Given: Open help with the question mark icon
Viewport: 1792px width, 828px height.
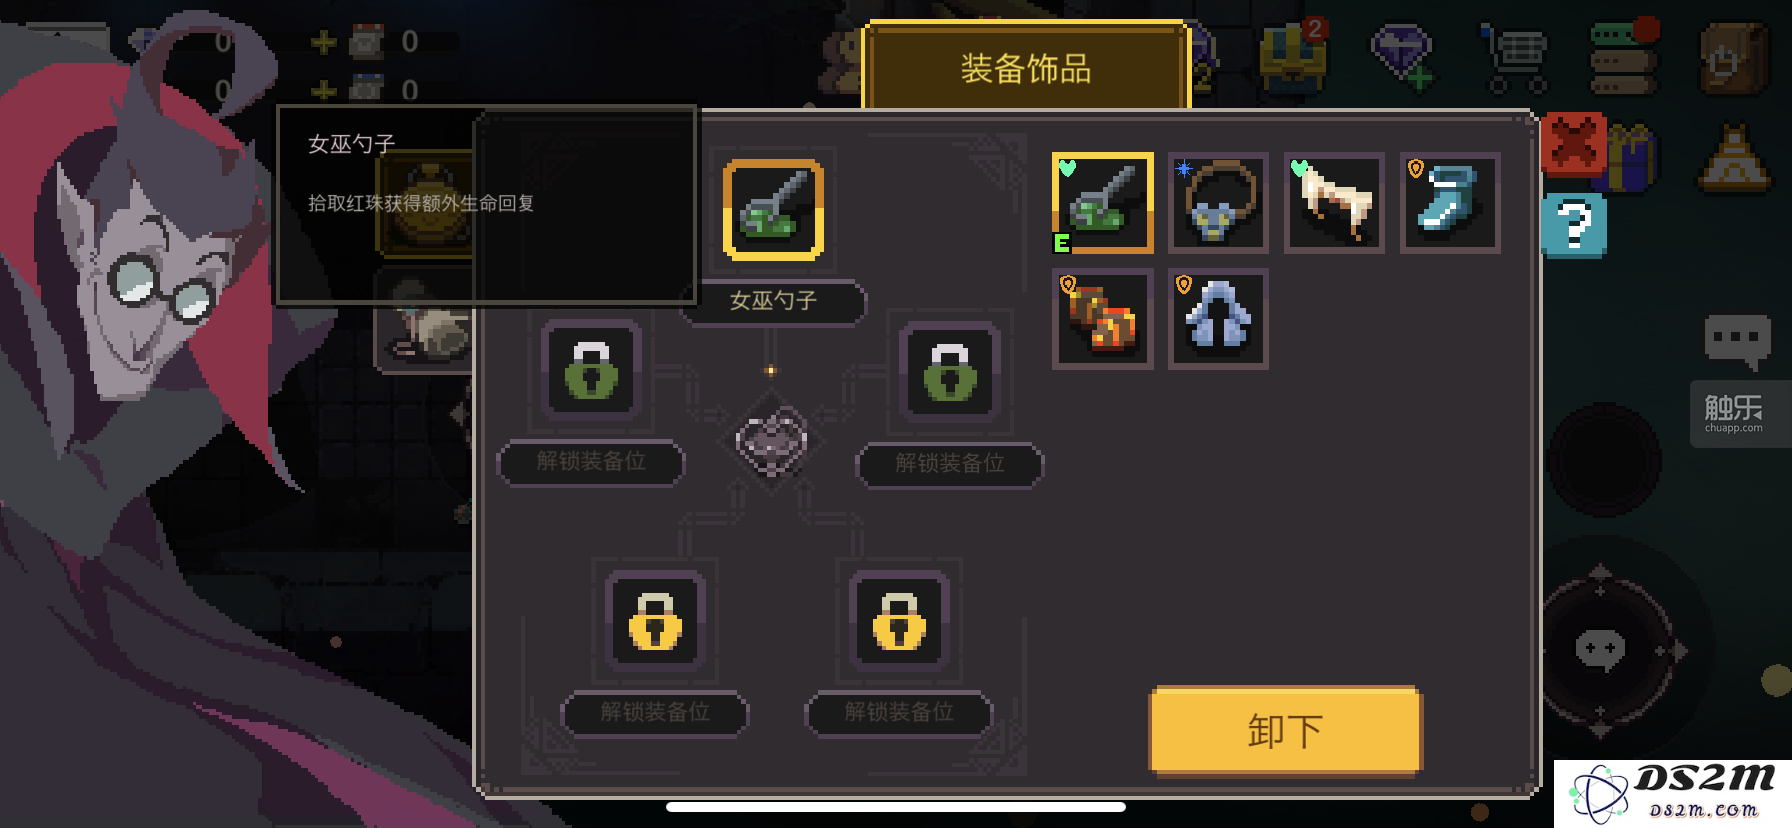Looking at the screenshot, I should [1575, 225].
